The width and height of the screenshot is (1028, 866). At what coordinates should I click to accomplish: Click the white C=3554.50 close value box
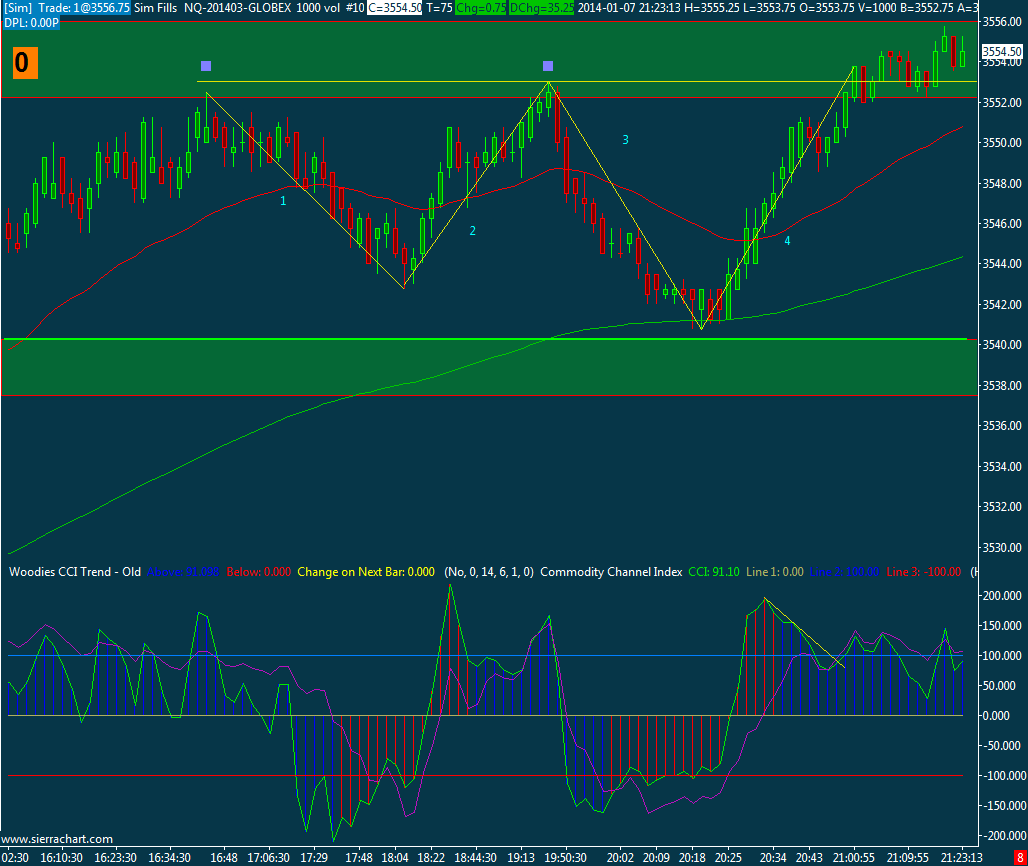[395, 7]
